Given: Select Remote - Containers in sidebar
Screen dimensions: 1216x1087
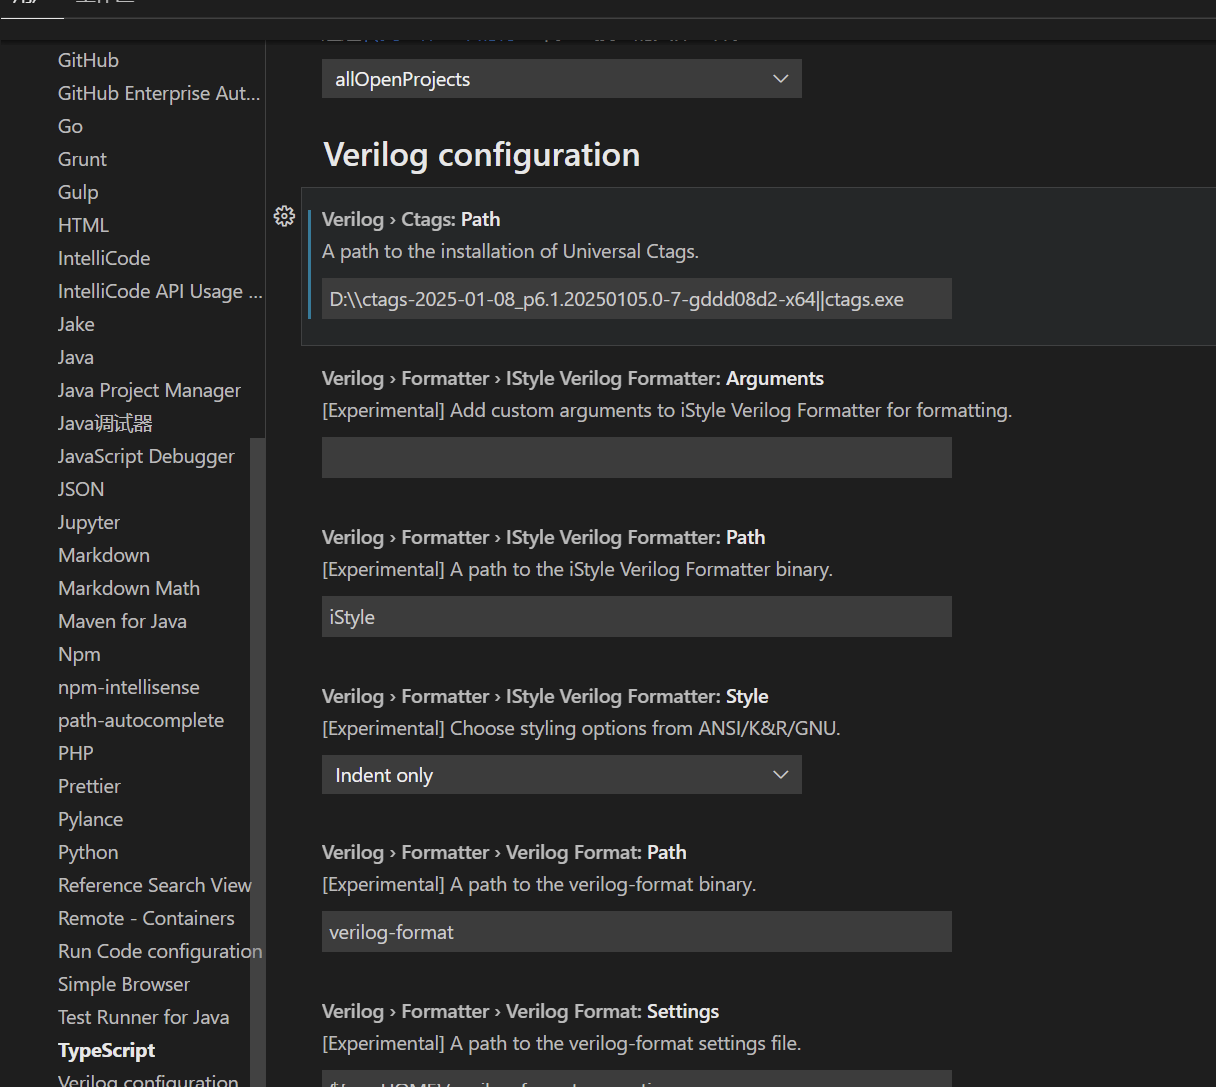Looking at the screenshot, I should coord(146,918).
